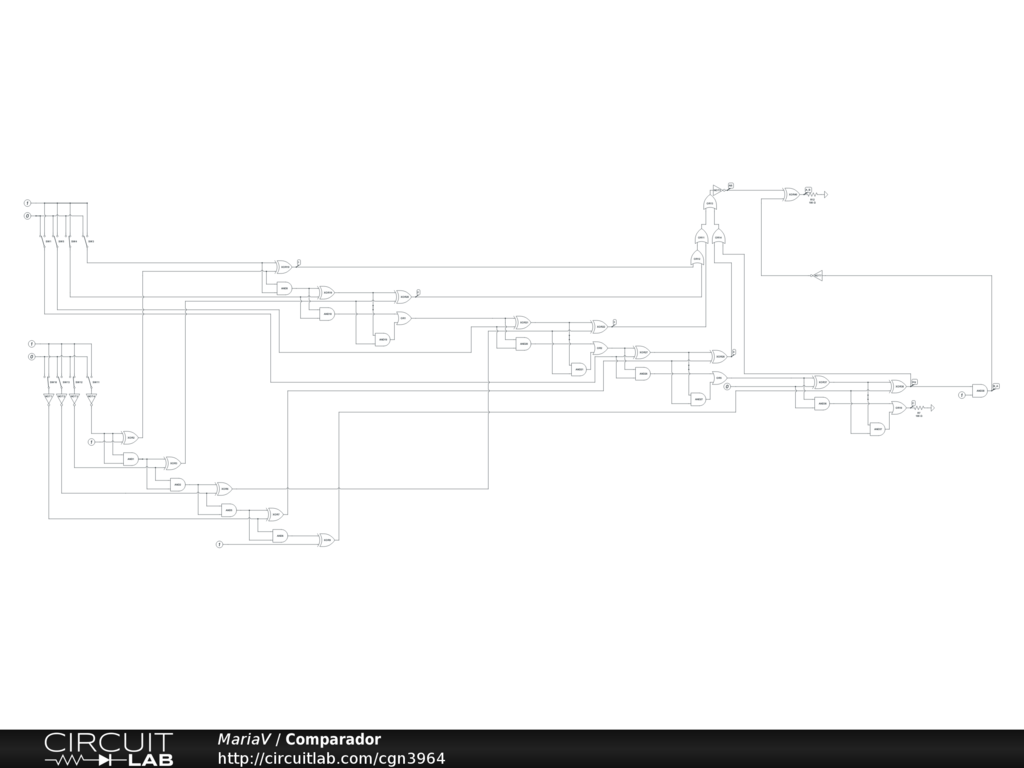Click the CircuitLab logo
The width and height of the screenshot is (1024, 768).
click(108, 749)
